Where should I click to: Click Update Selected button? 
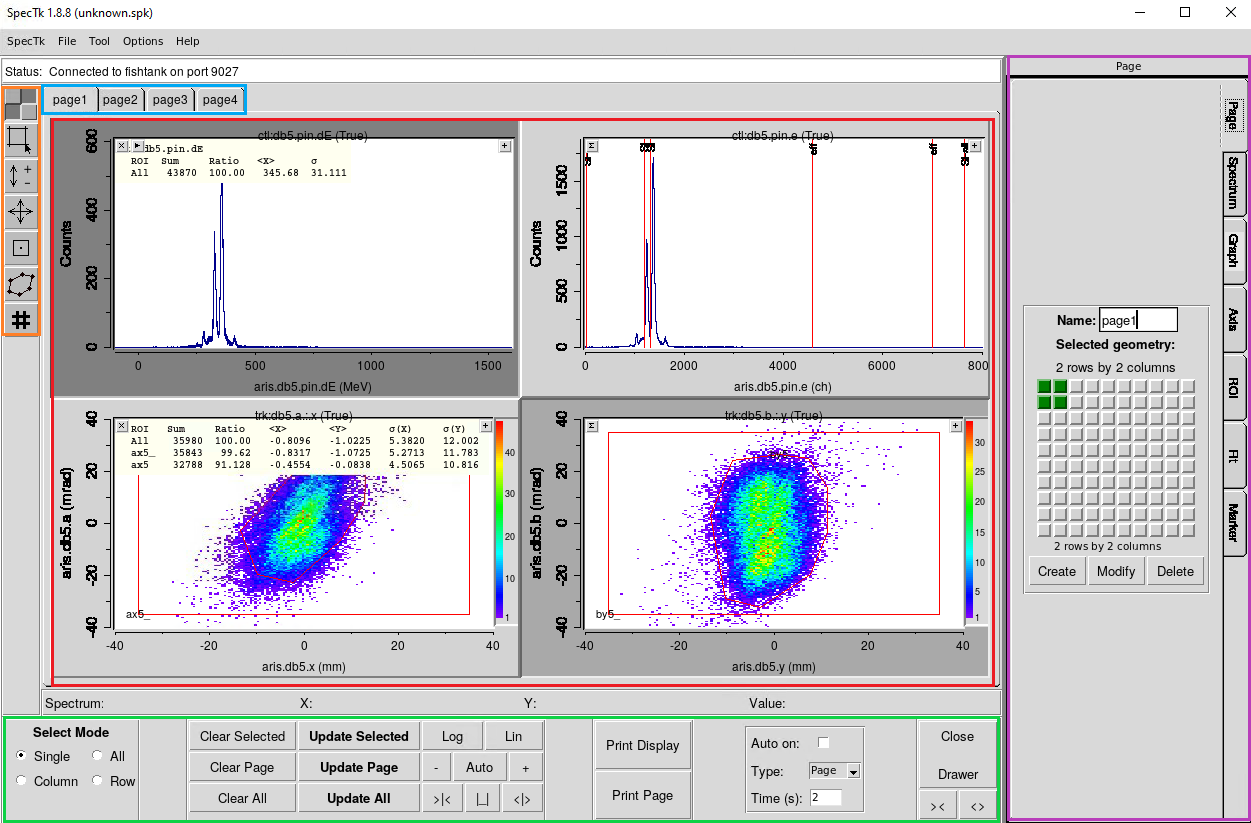coord(358,736)
